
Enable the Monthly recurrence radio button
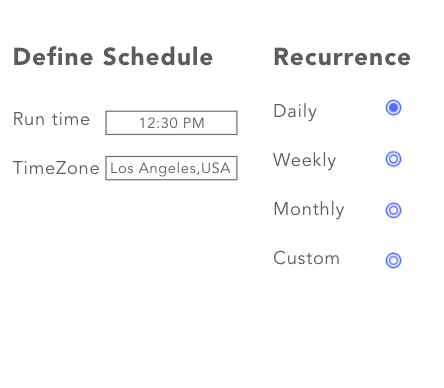[x=393, y=210]
